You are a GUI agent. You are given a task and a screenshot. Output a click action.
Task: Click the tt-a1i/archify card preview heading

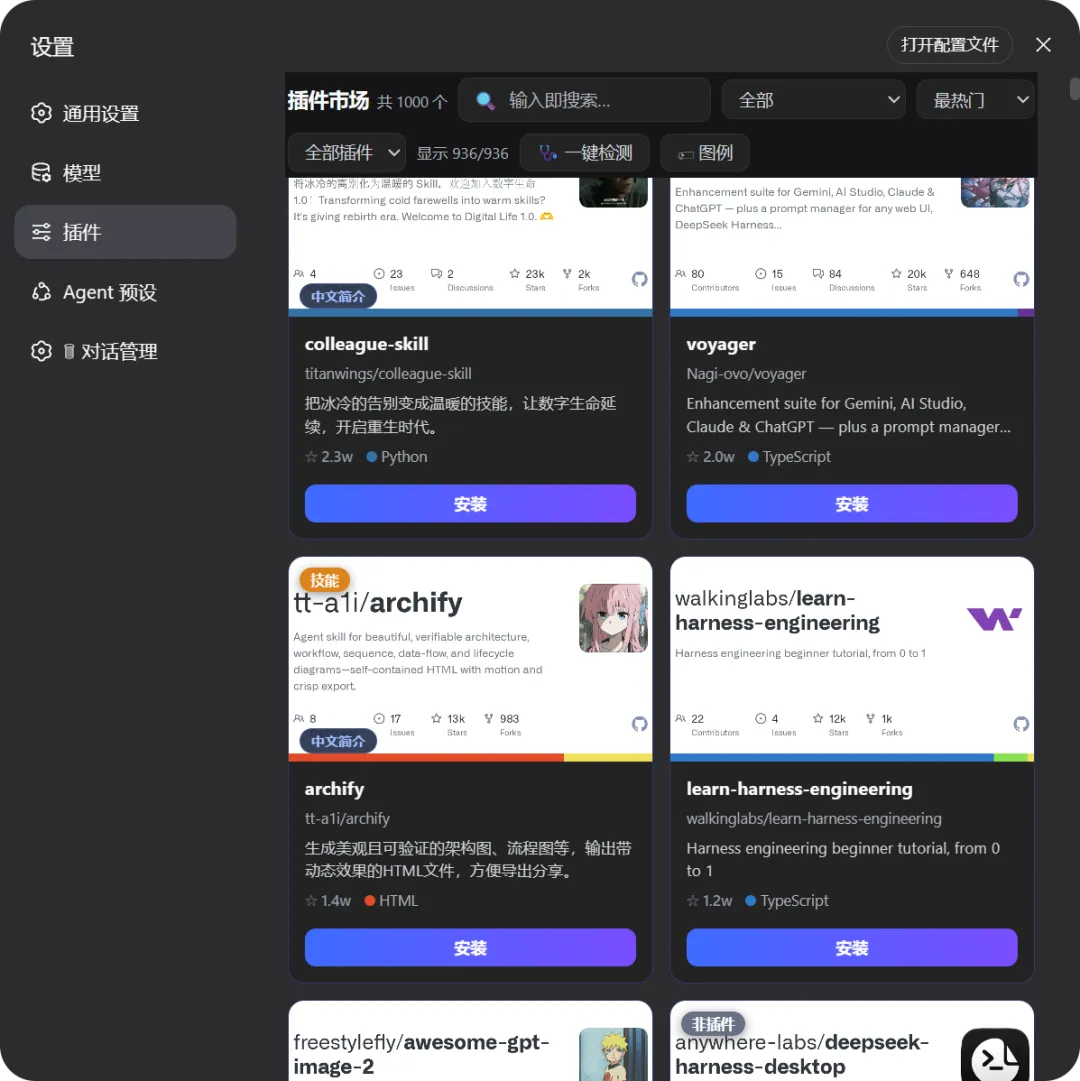pyautogui.click(x=378, y=603)
